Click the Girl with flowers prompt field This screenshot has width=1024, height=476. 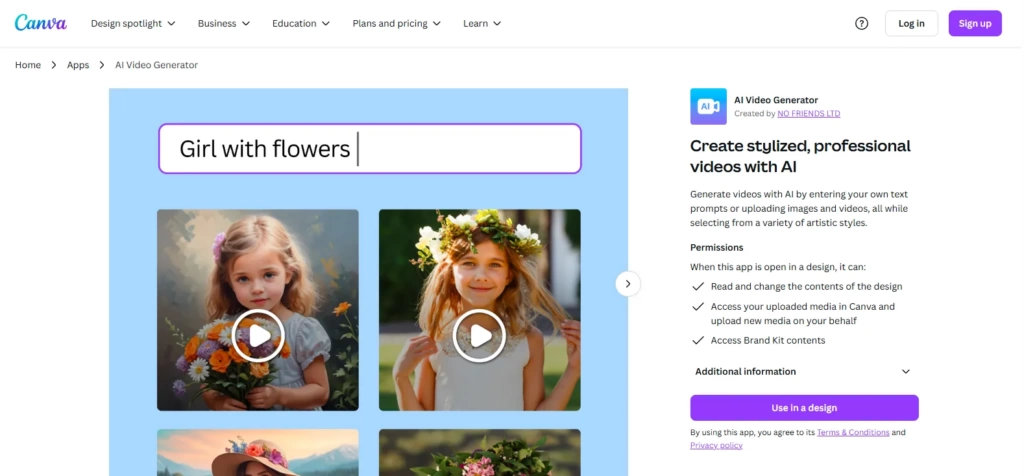tap(370, 149)
